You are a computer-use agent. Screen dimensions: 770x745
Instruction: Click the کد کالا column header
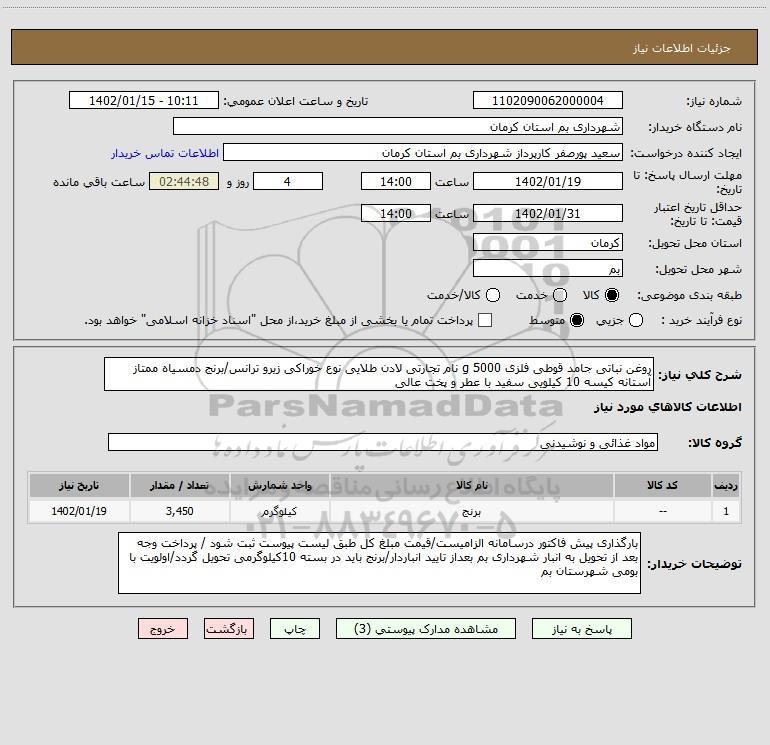662,485
